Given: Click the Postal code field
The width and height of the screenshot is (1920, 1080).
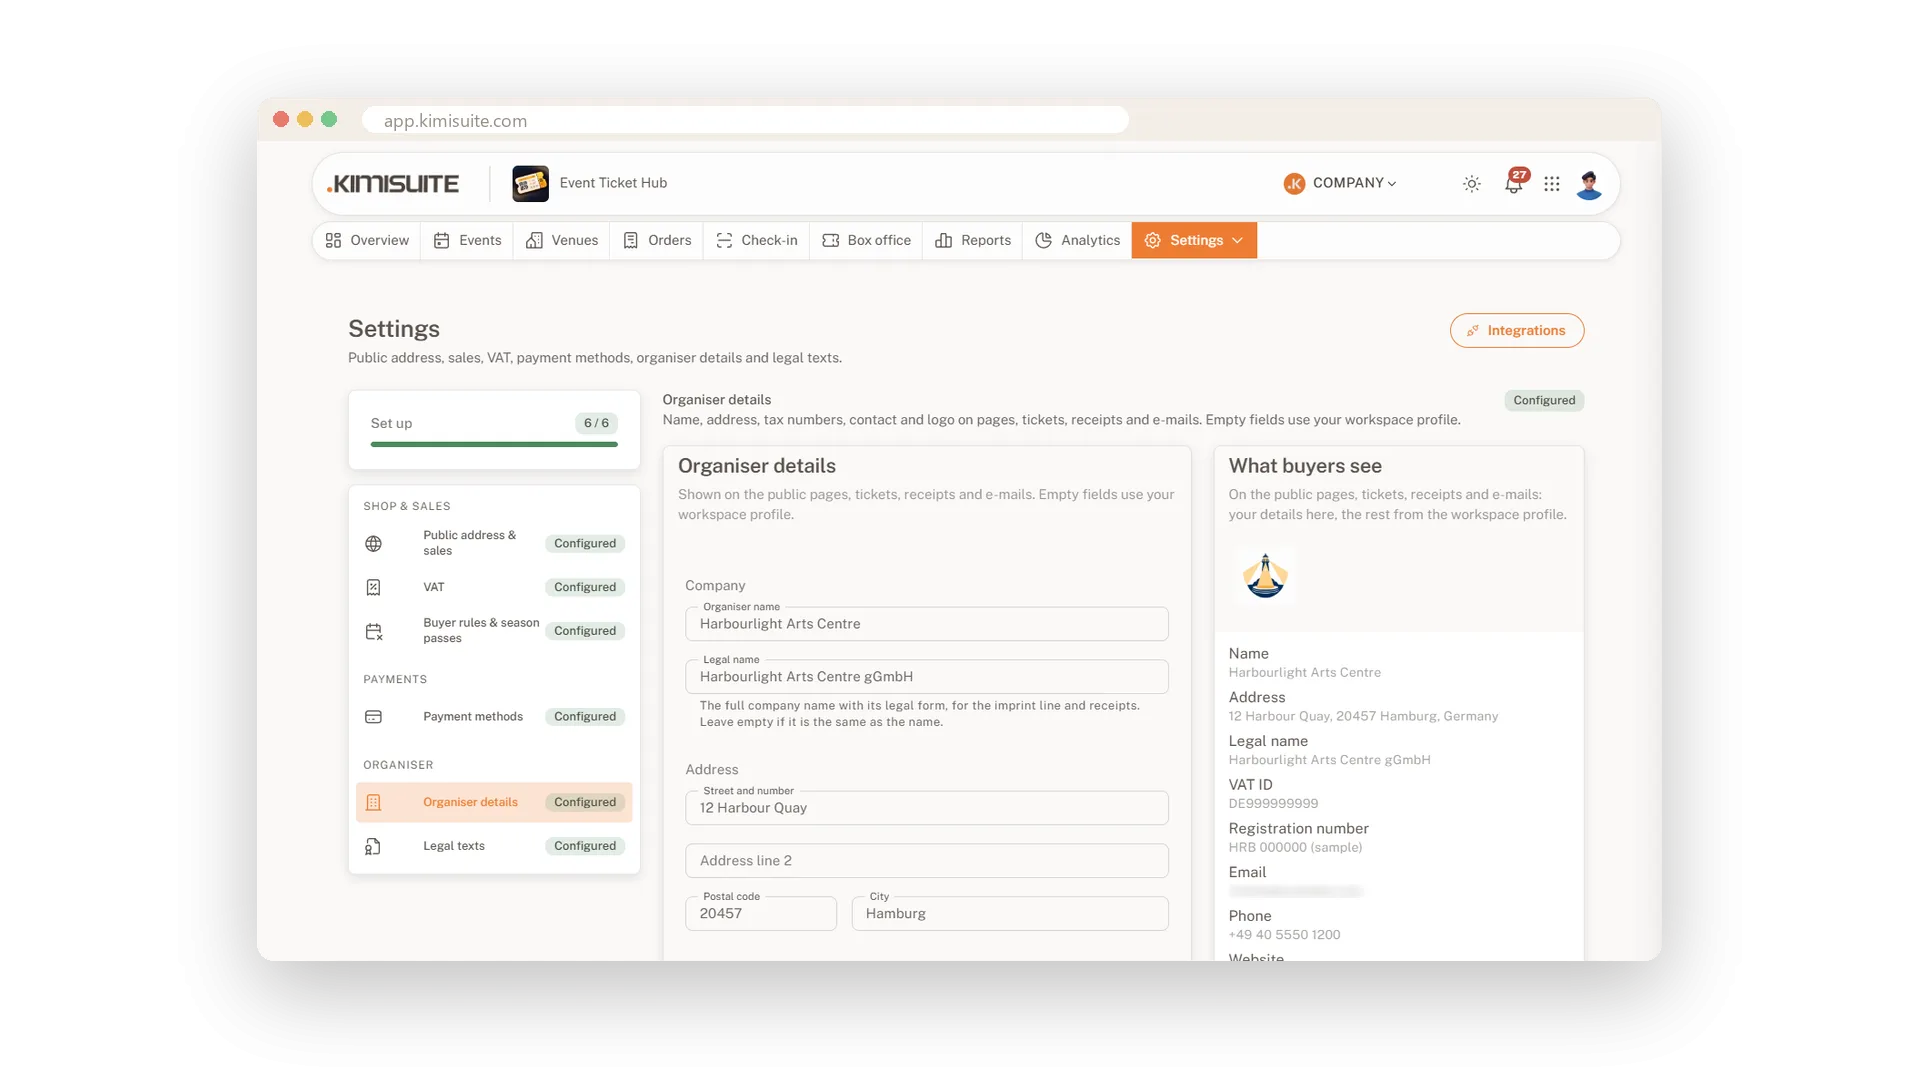Looking at the screenshot, I should [x=761, y=914].
